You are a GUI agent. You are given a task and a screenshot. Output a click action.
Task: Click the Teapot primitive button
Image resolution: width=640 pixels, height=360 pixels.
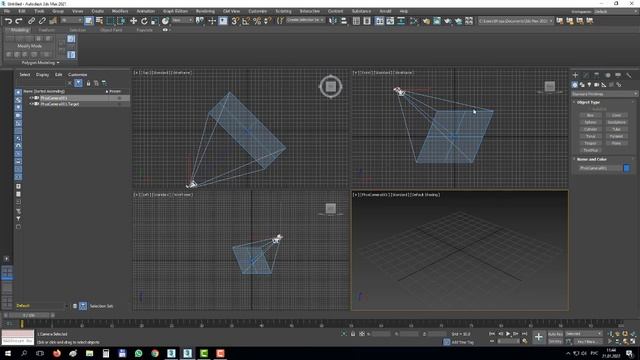pos(590,143)
